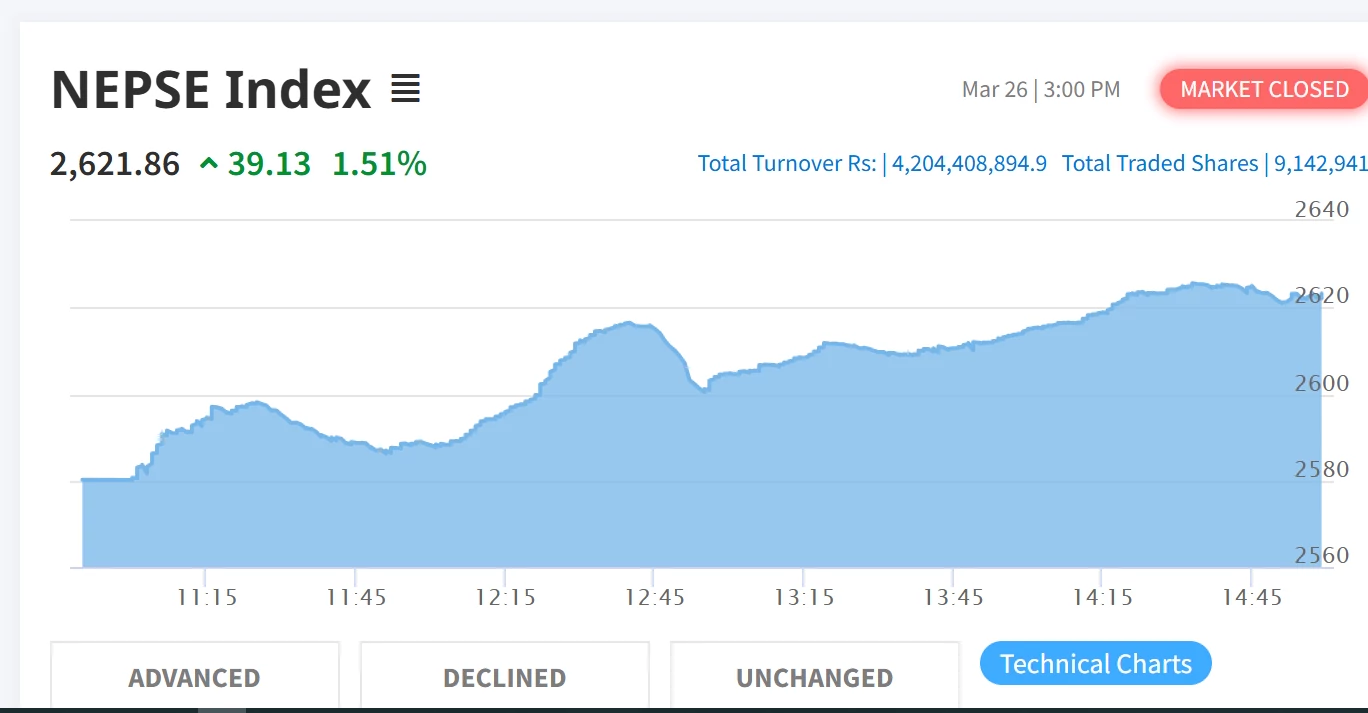Click the 14:15 time axis label

pos(1102,597)
